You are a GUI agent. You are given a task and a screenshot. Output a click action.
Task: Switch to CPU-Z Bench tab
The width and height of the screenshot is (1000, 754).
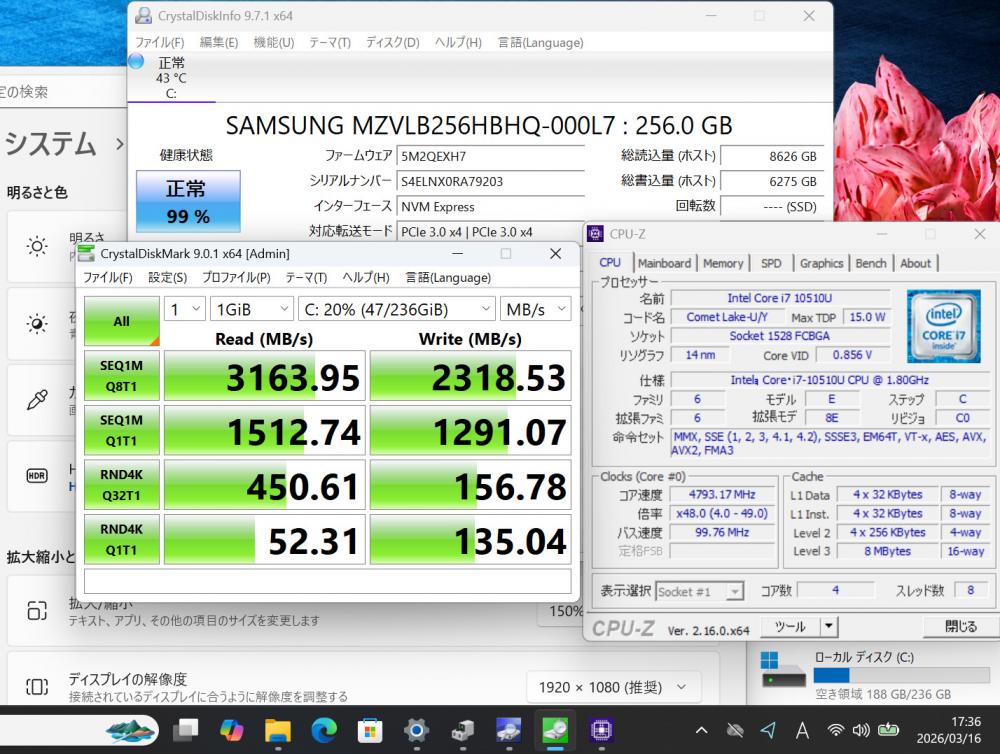(871, 263)
